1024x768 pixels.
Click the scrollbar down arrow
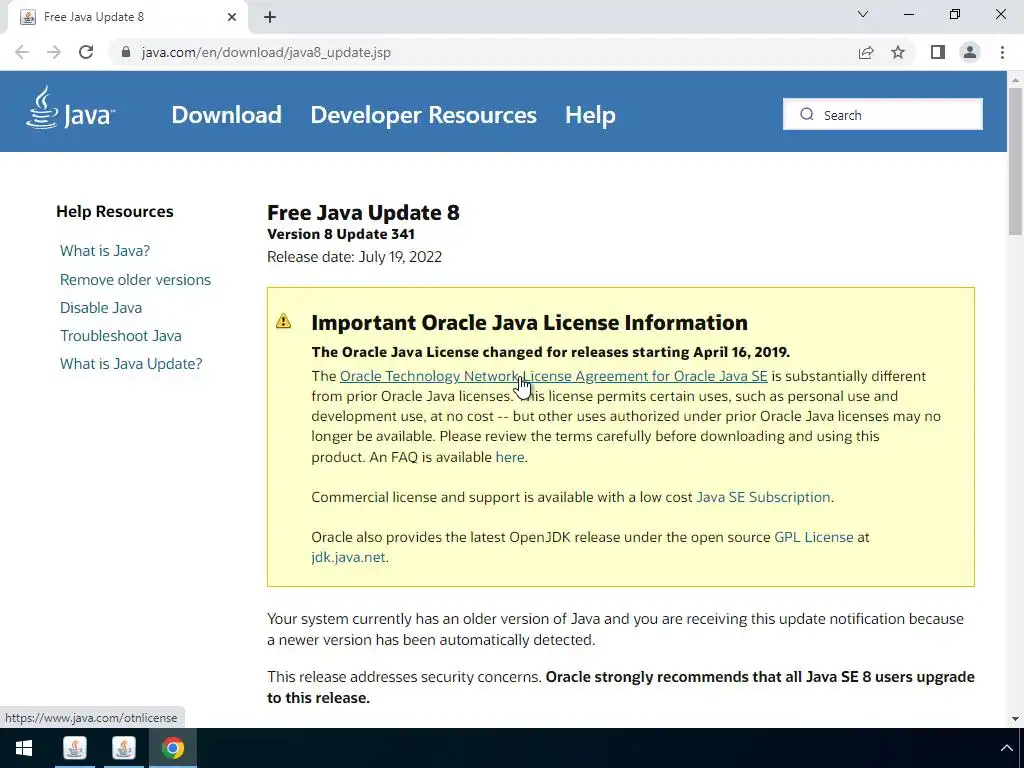click(x=1015, y=719)
